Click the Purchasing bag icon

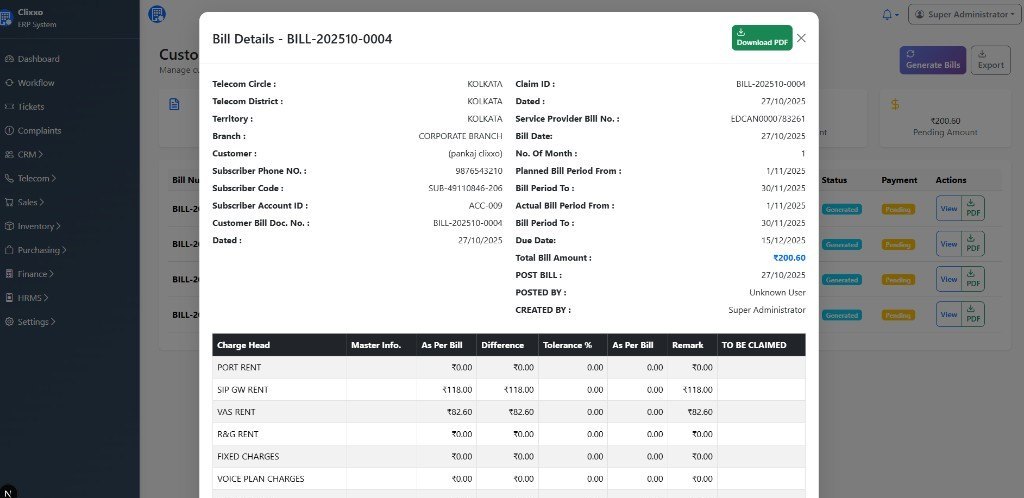(x=9, y=250)
